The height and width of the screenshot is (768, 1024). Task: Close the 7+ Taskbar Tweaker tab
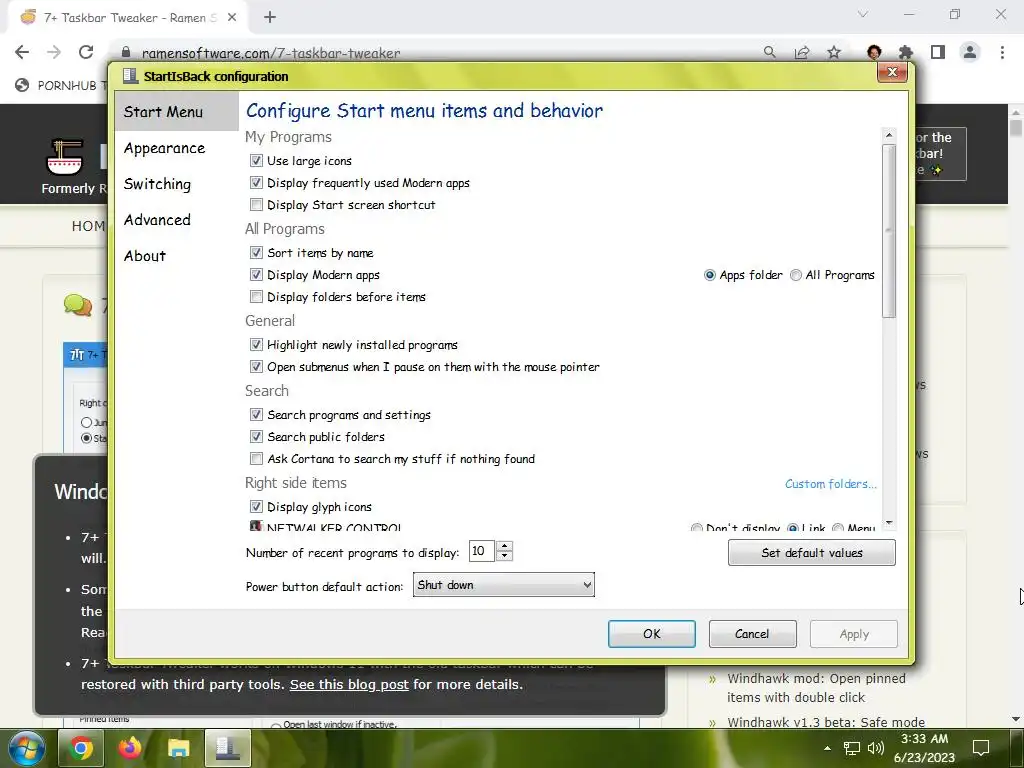tap(232, 18)
